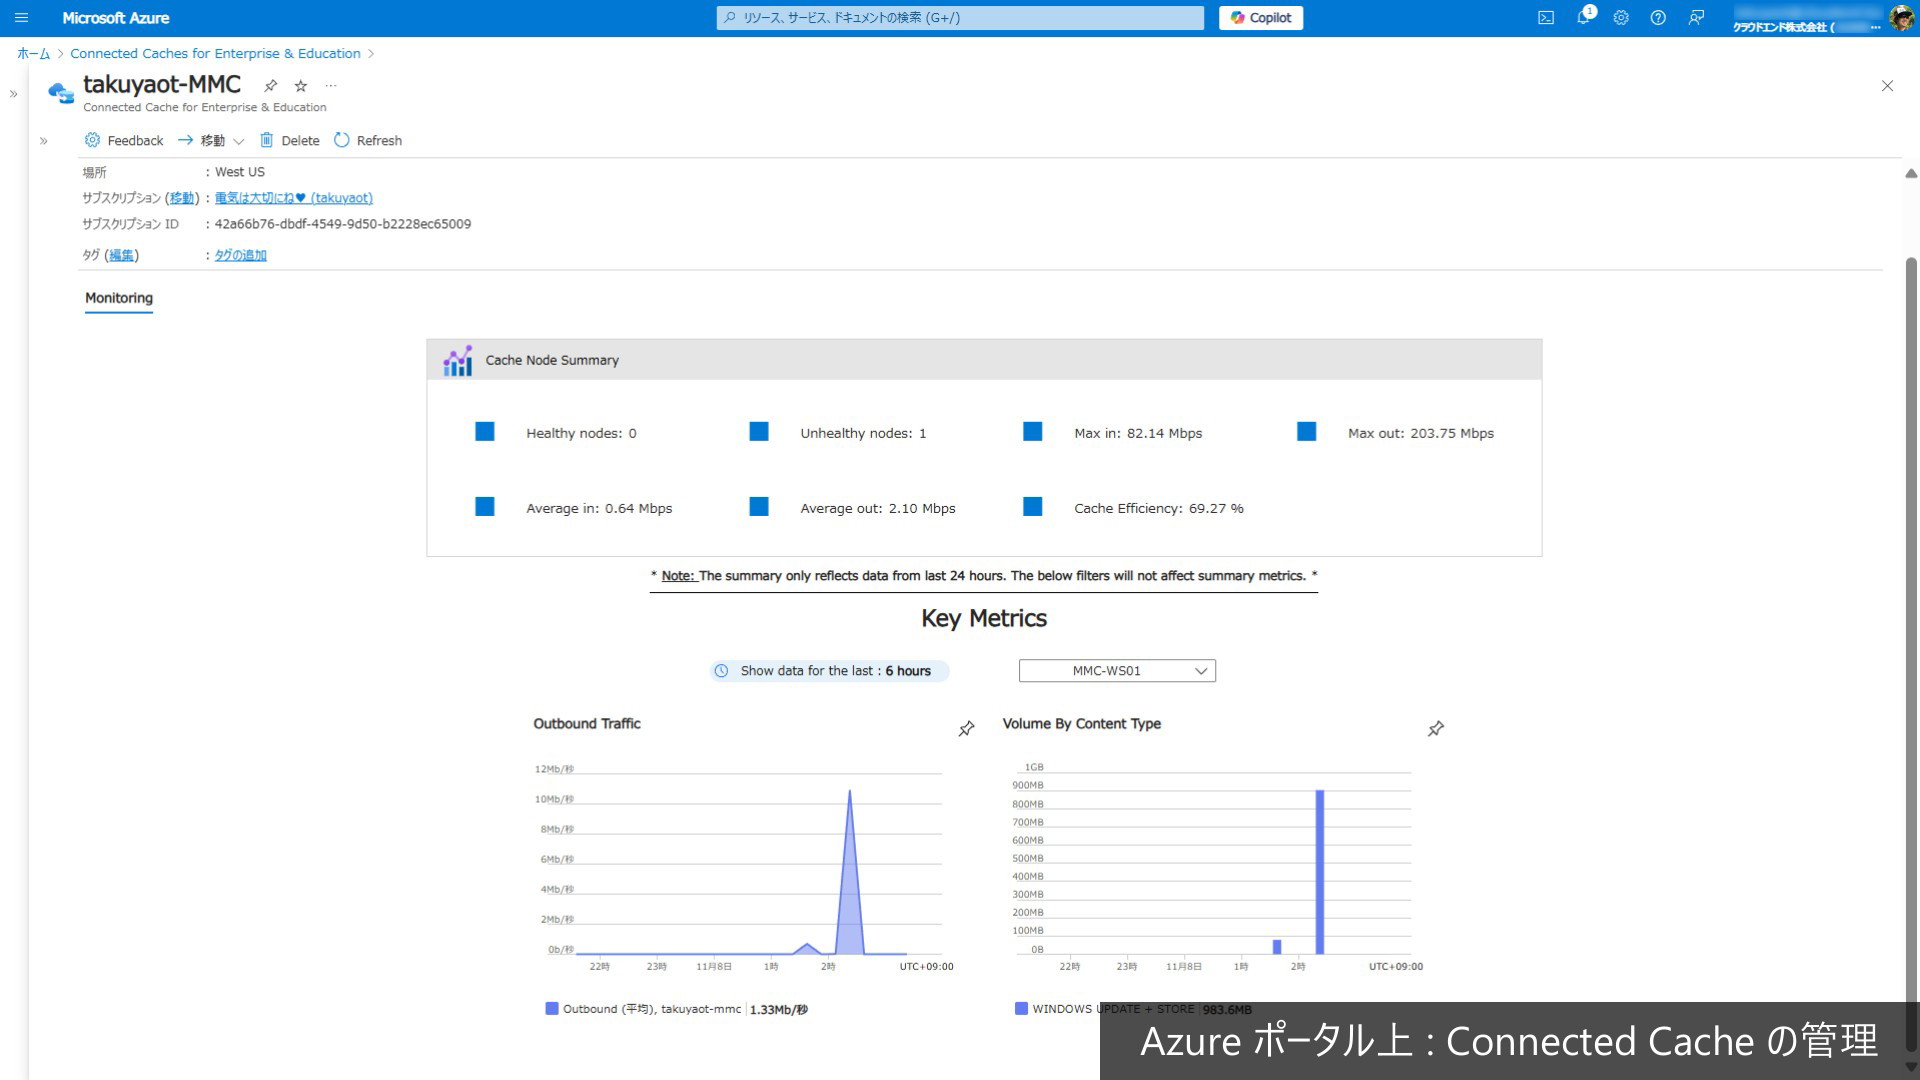Edit tags via 編集 link

[121, 255]
